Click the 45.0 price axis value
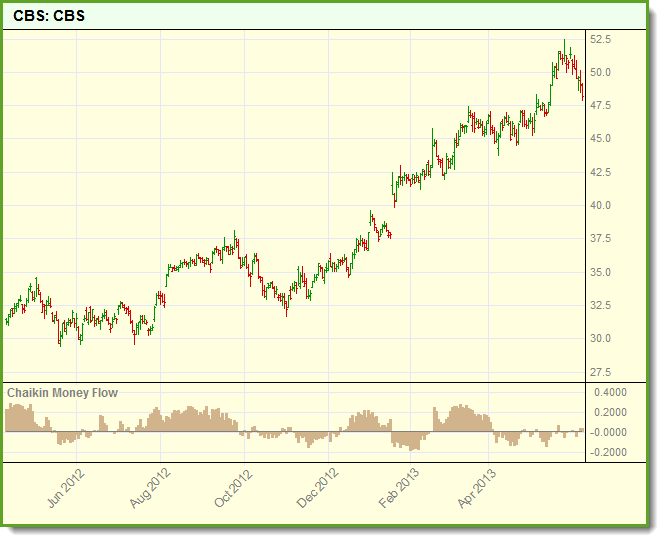664x542 pixels. tap(601, 139)
